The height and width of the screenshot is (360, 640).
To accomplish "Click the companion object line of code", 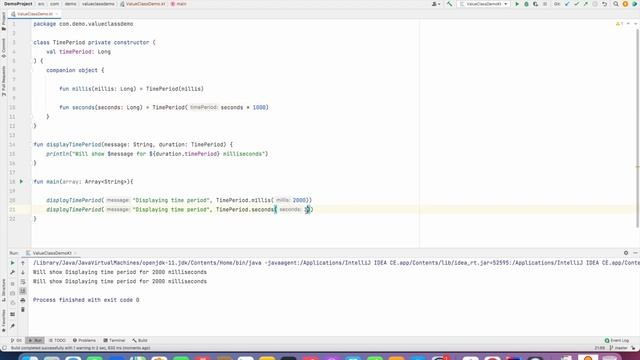I will (75, 70).
